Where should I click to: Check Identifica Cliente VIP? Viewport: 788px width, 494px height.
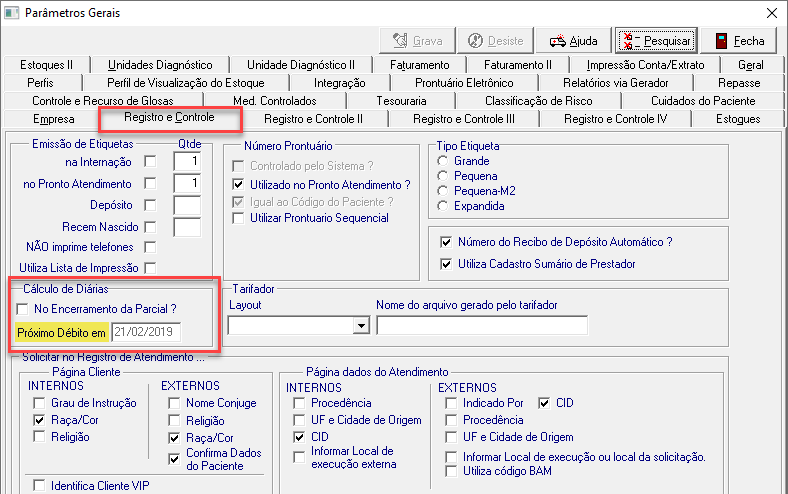tap(39, 485)
